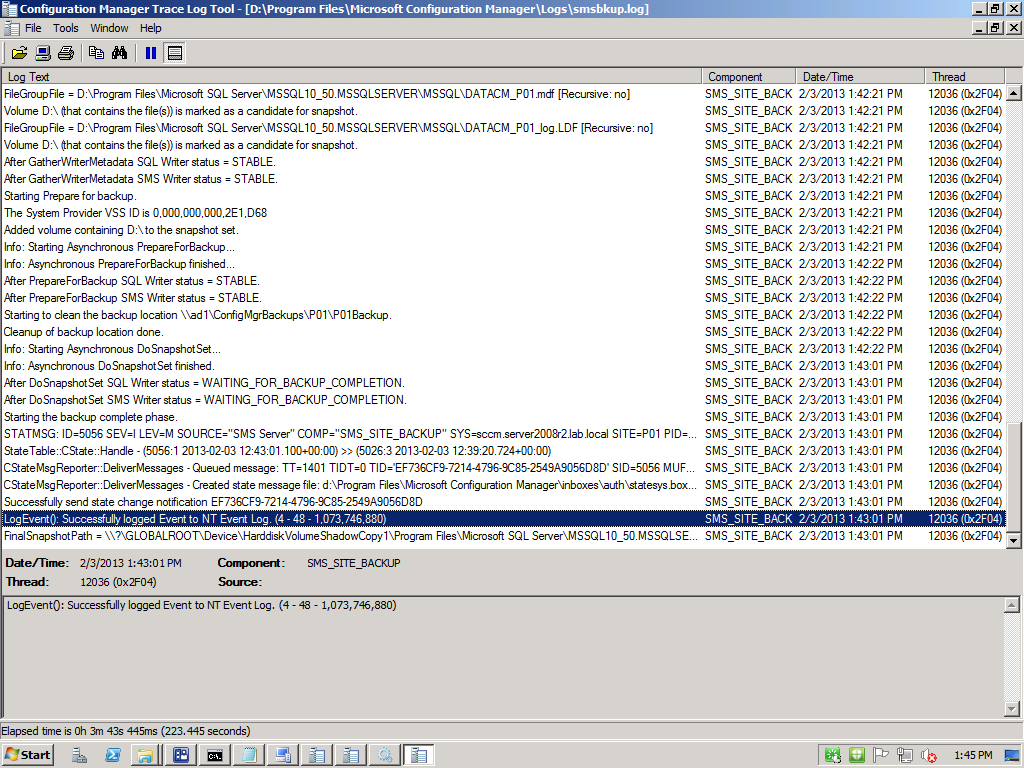
Task: Click the green shield tray icon
Action: [x=857, y=756]
